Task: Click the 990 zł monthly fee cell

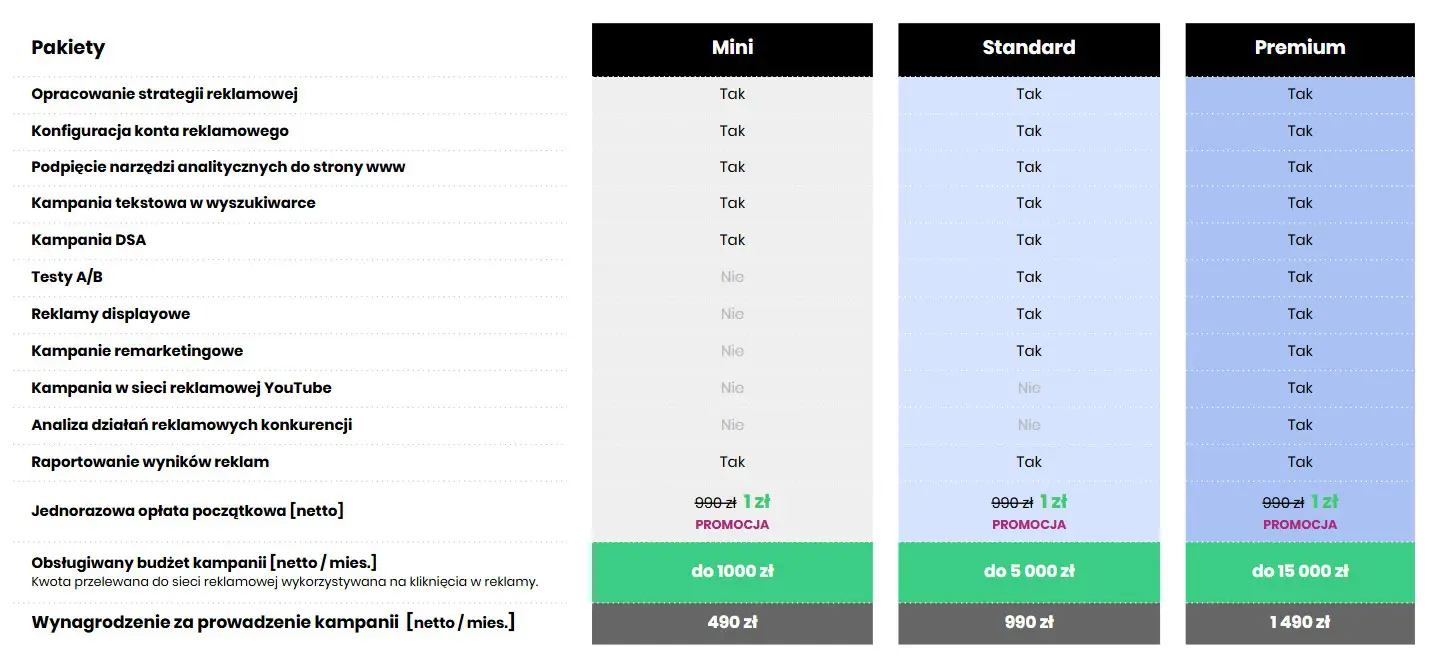Action: [x=1028, y=622]
